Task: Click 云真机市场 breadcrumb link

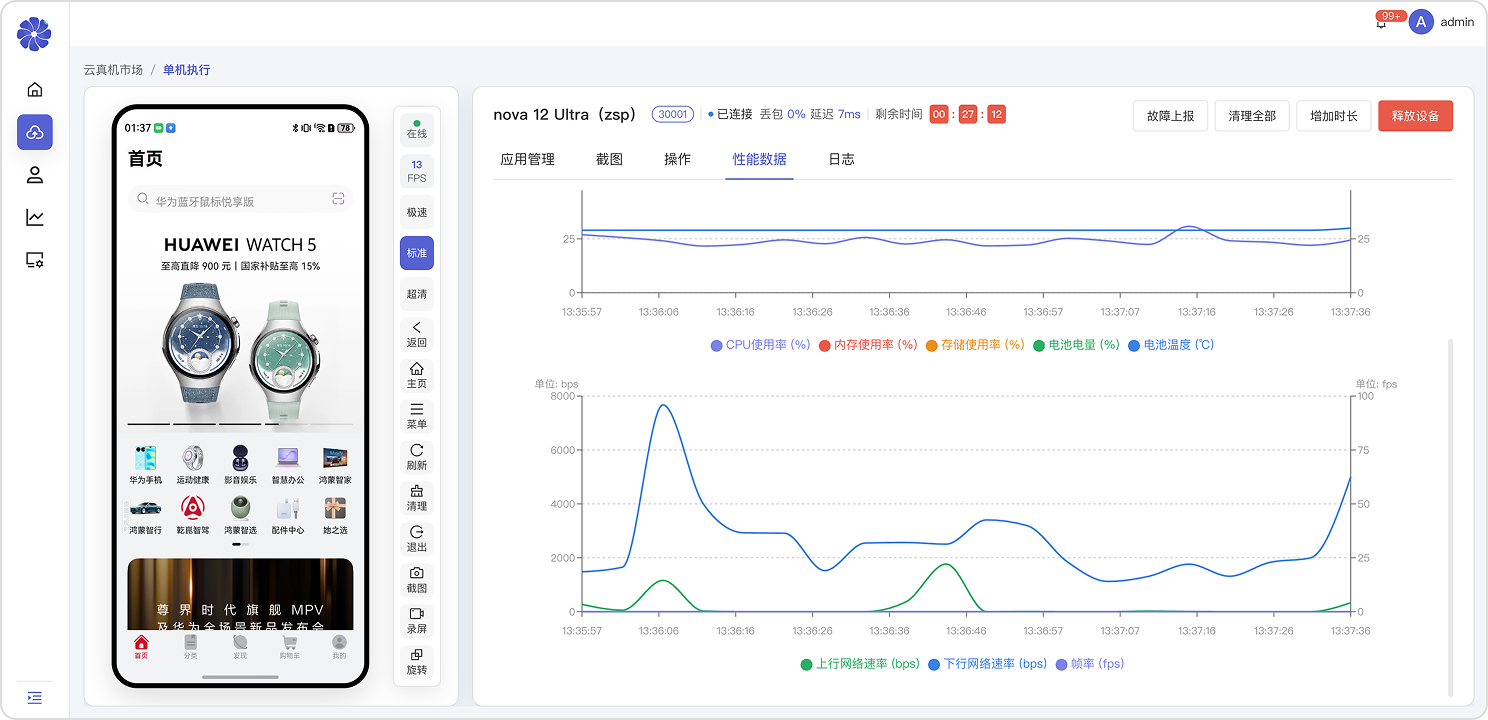Action: (x=113, y=70)
